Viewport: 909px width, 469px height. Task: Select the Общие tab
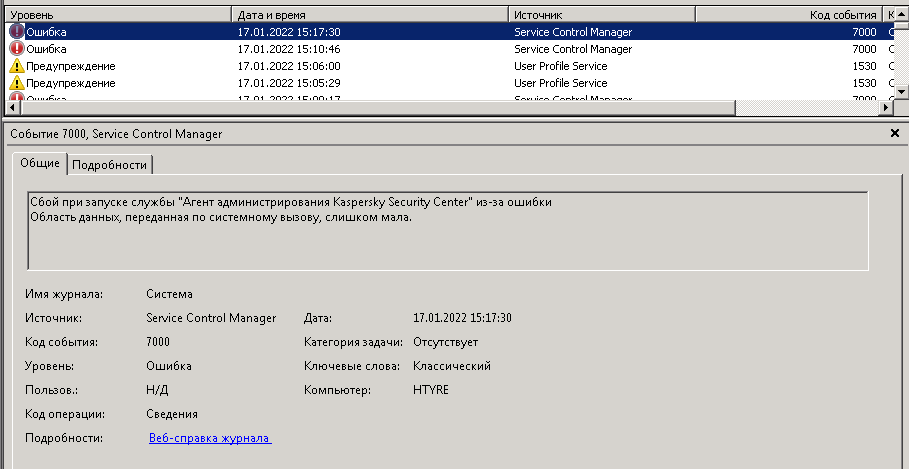click(40, 164)
